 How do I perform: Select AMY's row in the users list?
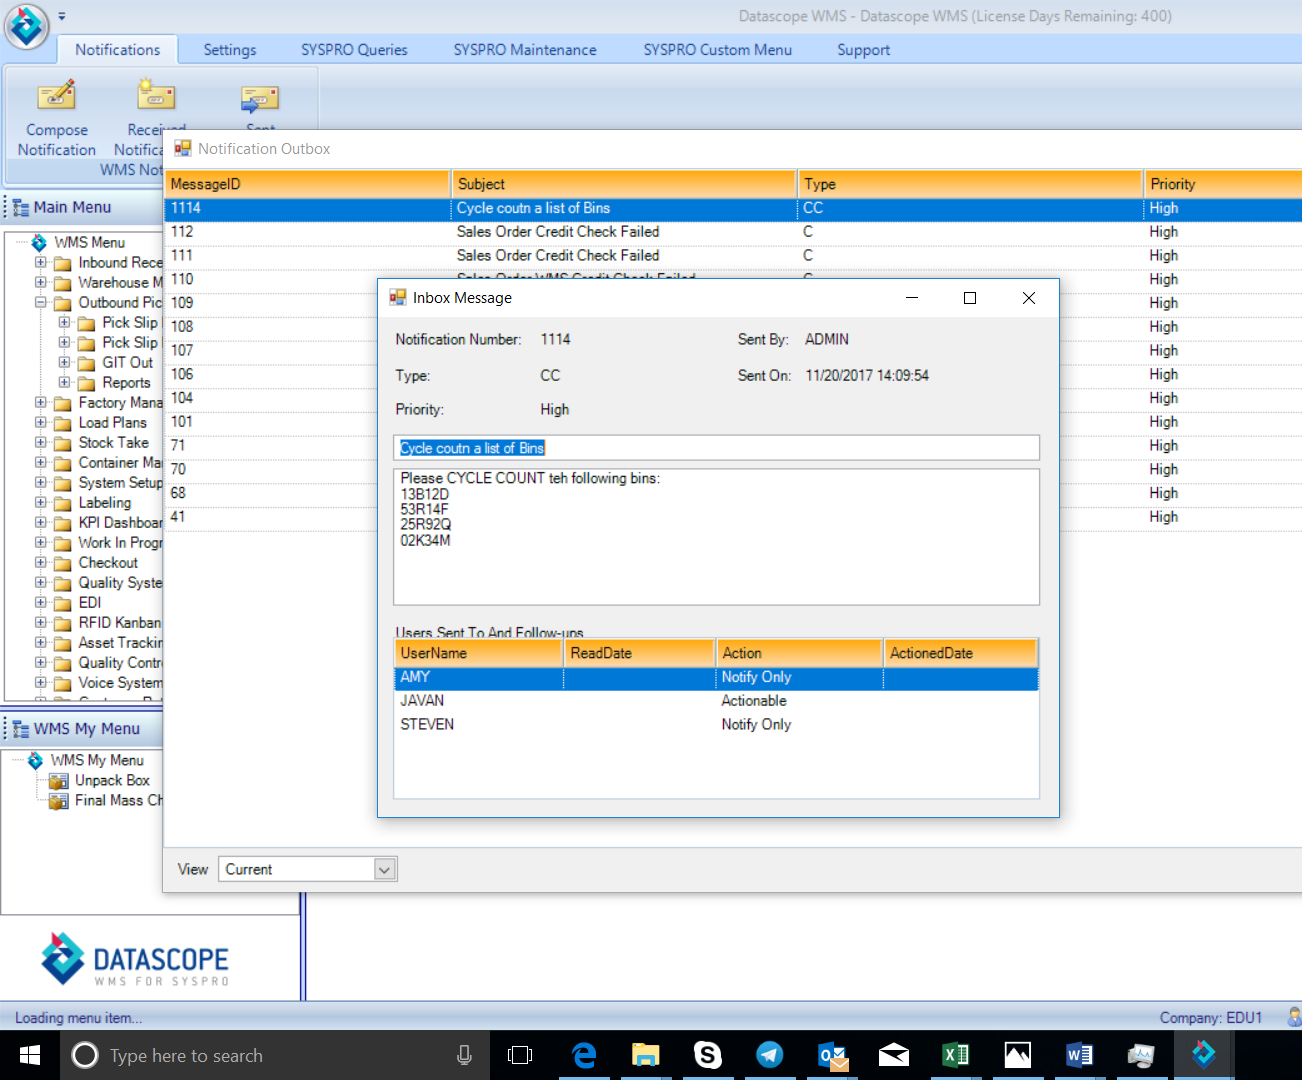click(x=478, y=677)
